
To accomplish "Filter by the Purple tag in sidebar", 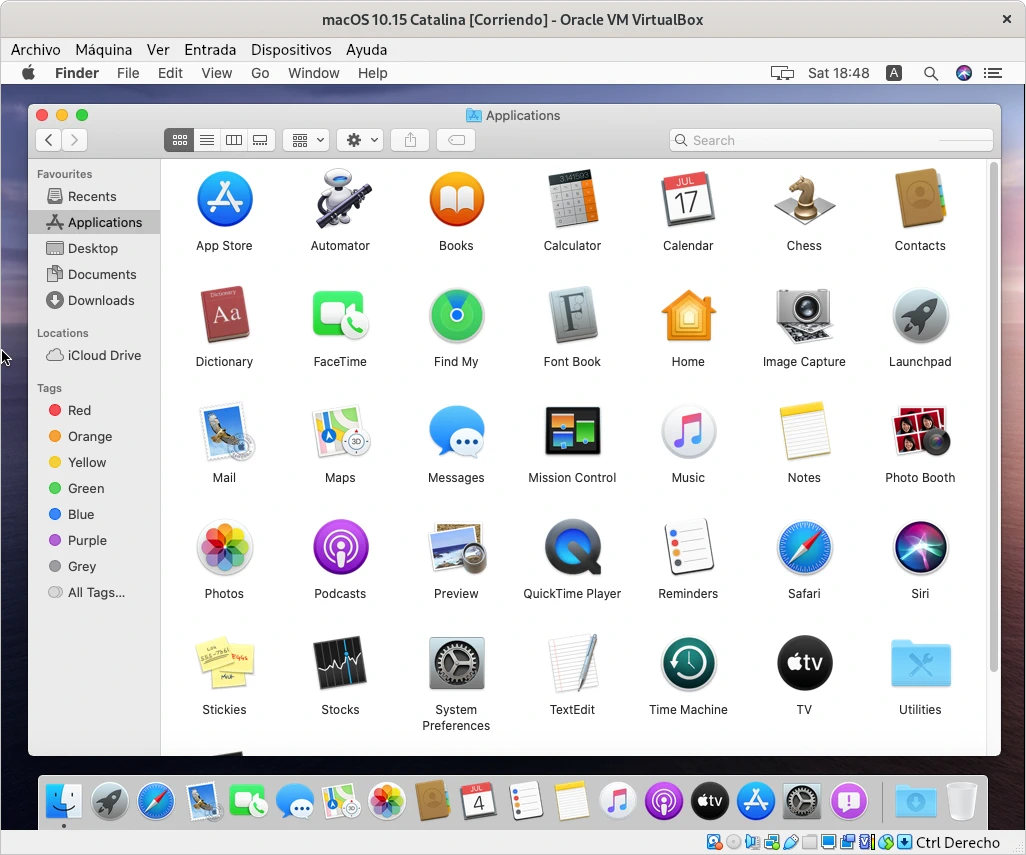I will [87, 540].
